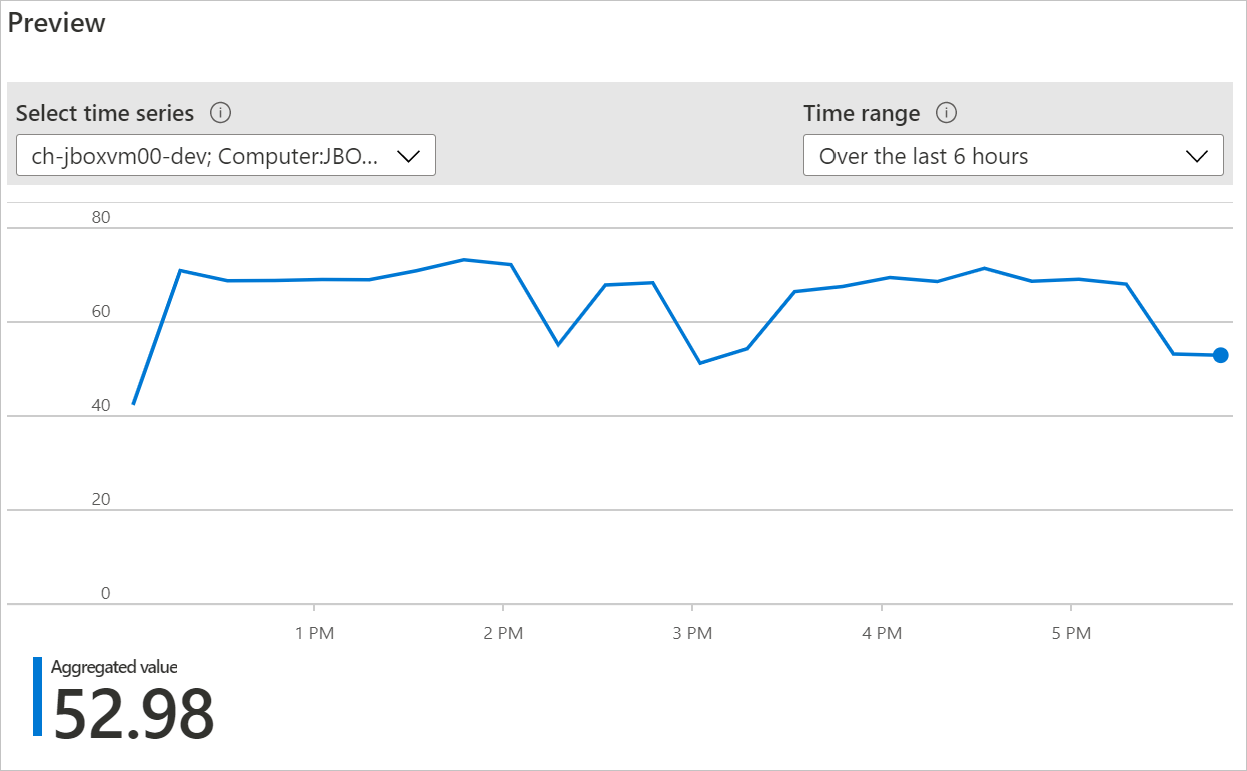1247x771 pixels.
Task: Click the 2 PM x-axis label
Action: (503, 633)
